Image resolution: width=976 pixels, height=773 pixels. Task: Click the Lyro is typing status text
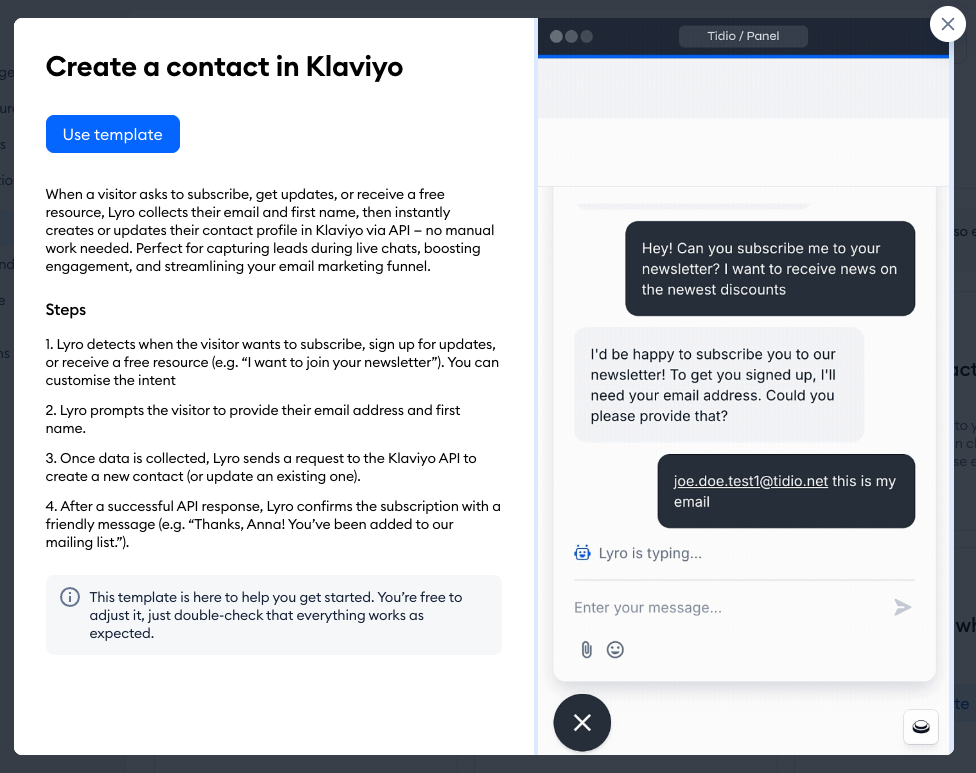pos(650,553)
